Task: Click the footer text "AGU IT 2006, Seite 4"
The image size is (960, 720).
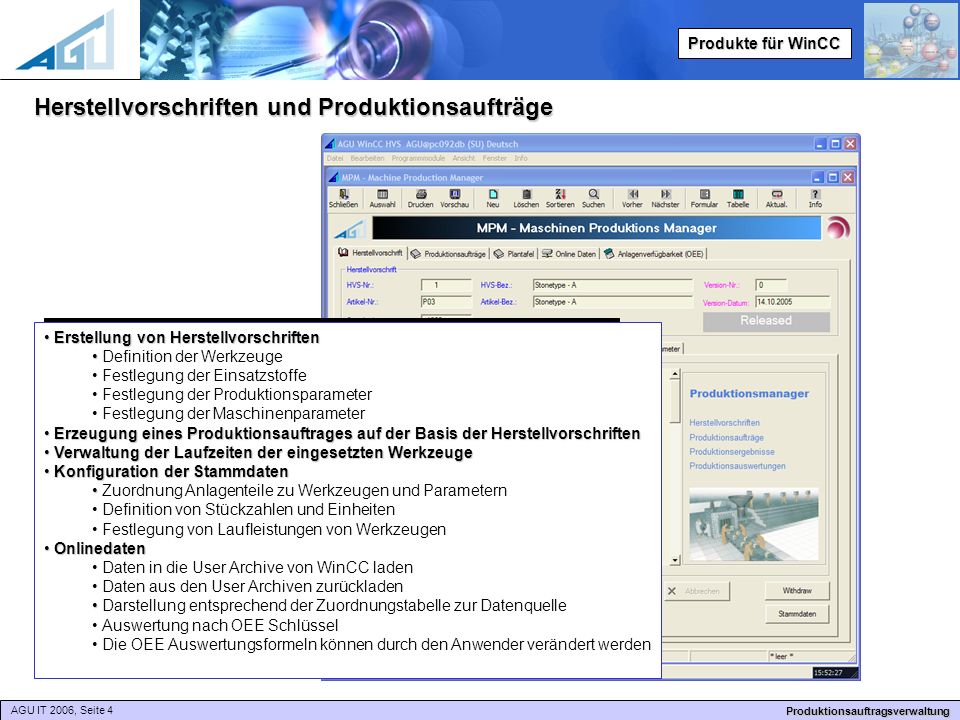Action: pos(62,710)
